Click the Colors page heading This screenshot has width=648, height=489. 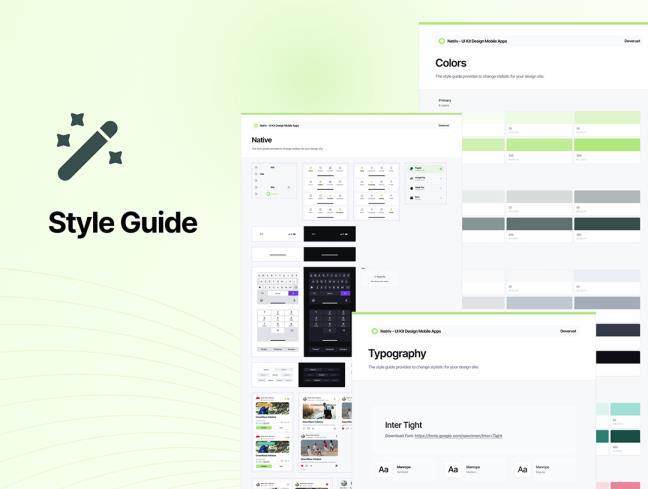(451, 63)
